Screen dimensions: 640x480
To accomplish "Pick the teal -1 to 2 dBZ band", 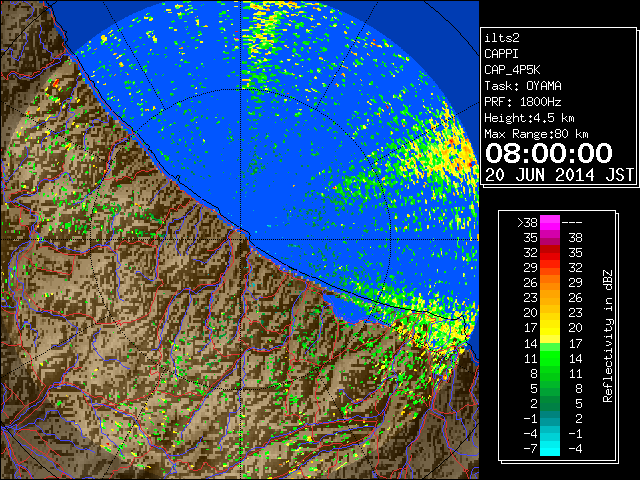I will [550, 418].
